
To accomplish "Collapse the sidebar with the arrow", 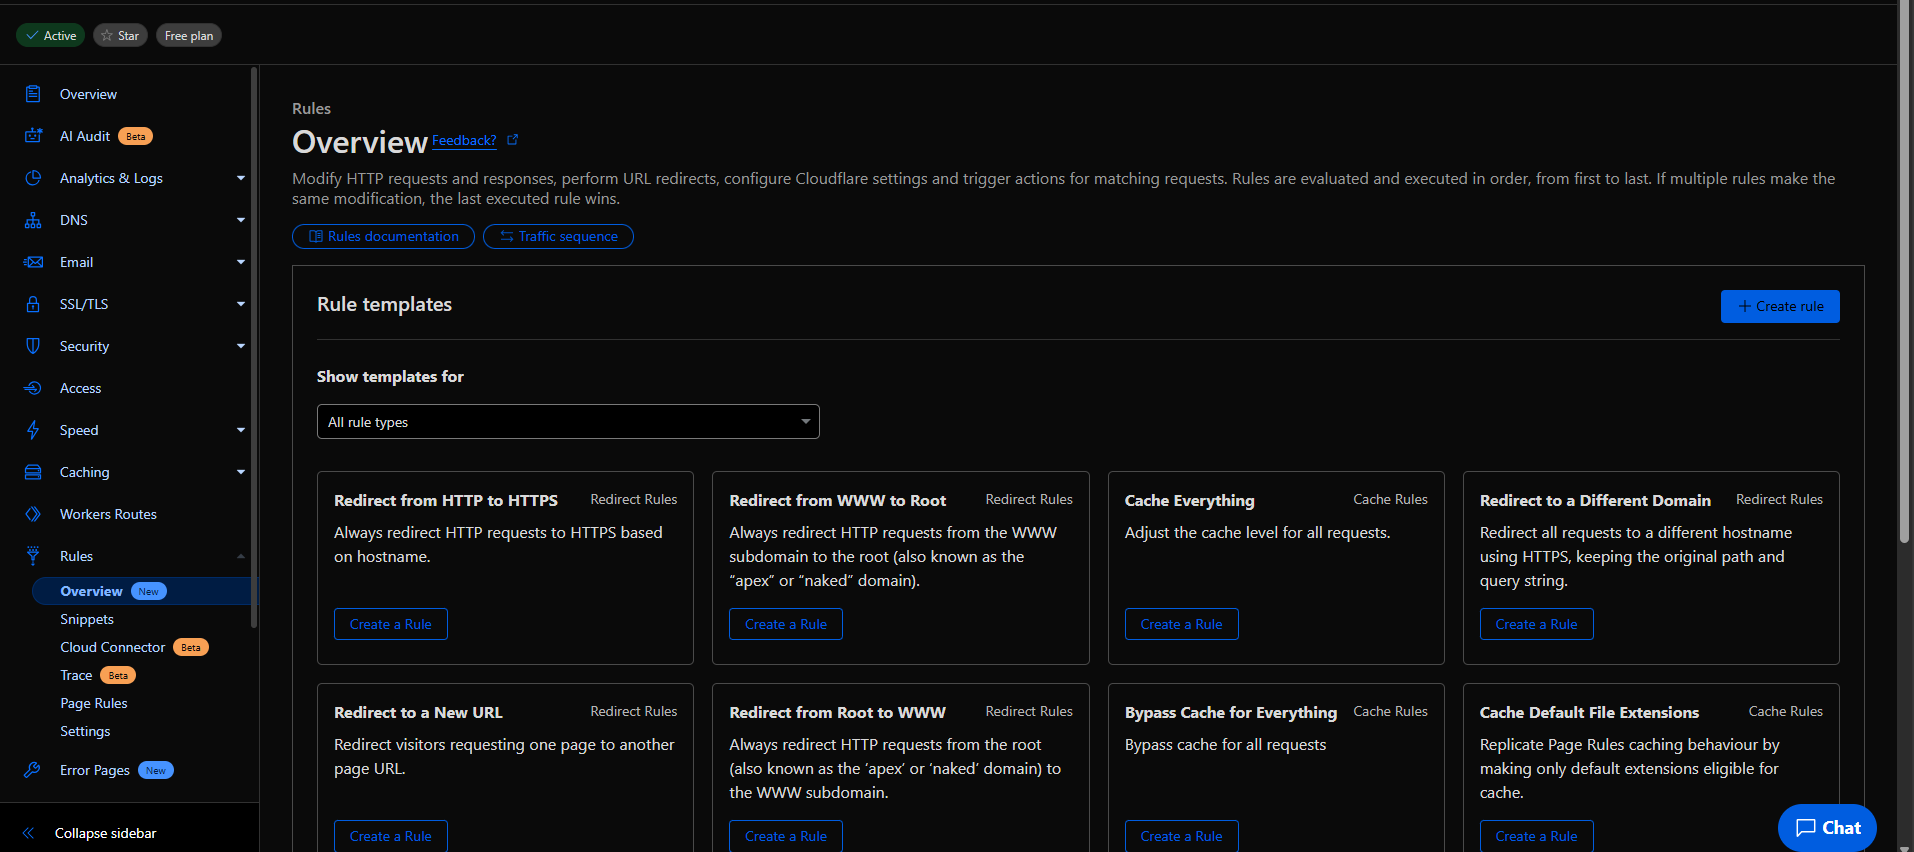I will pos(29,833).
